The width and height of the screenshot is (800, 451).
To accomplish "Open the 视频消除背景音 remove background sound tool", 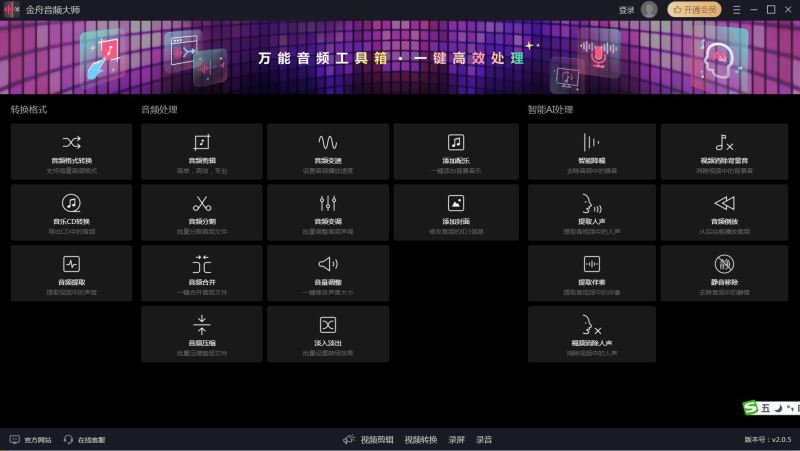I will (x=724, y=152).
